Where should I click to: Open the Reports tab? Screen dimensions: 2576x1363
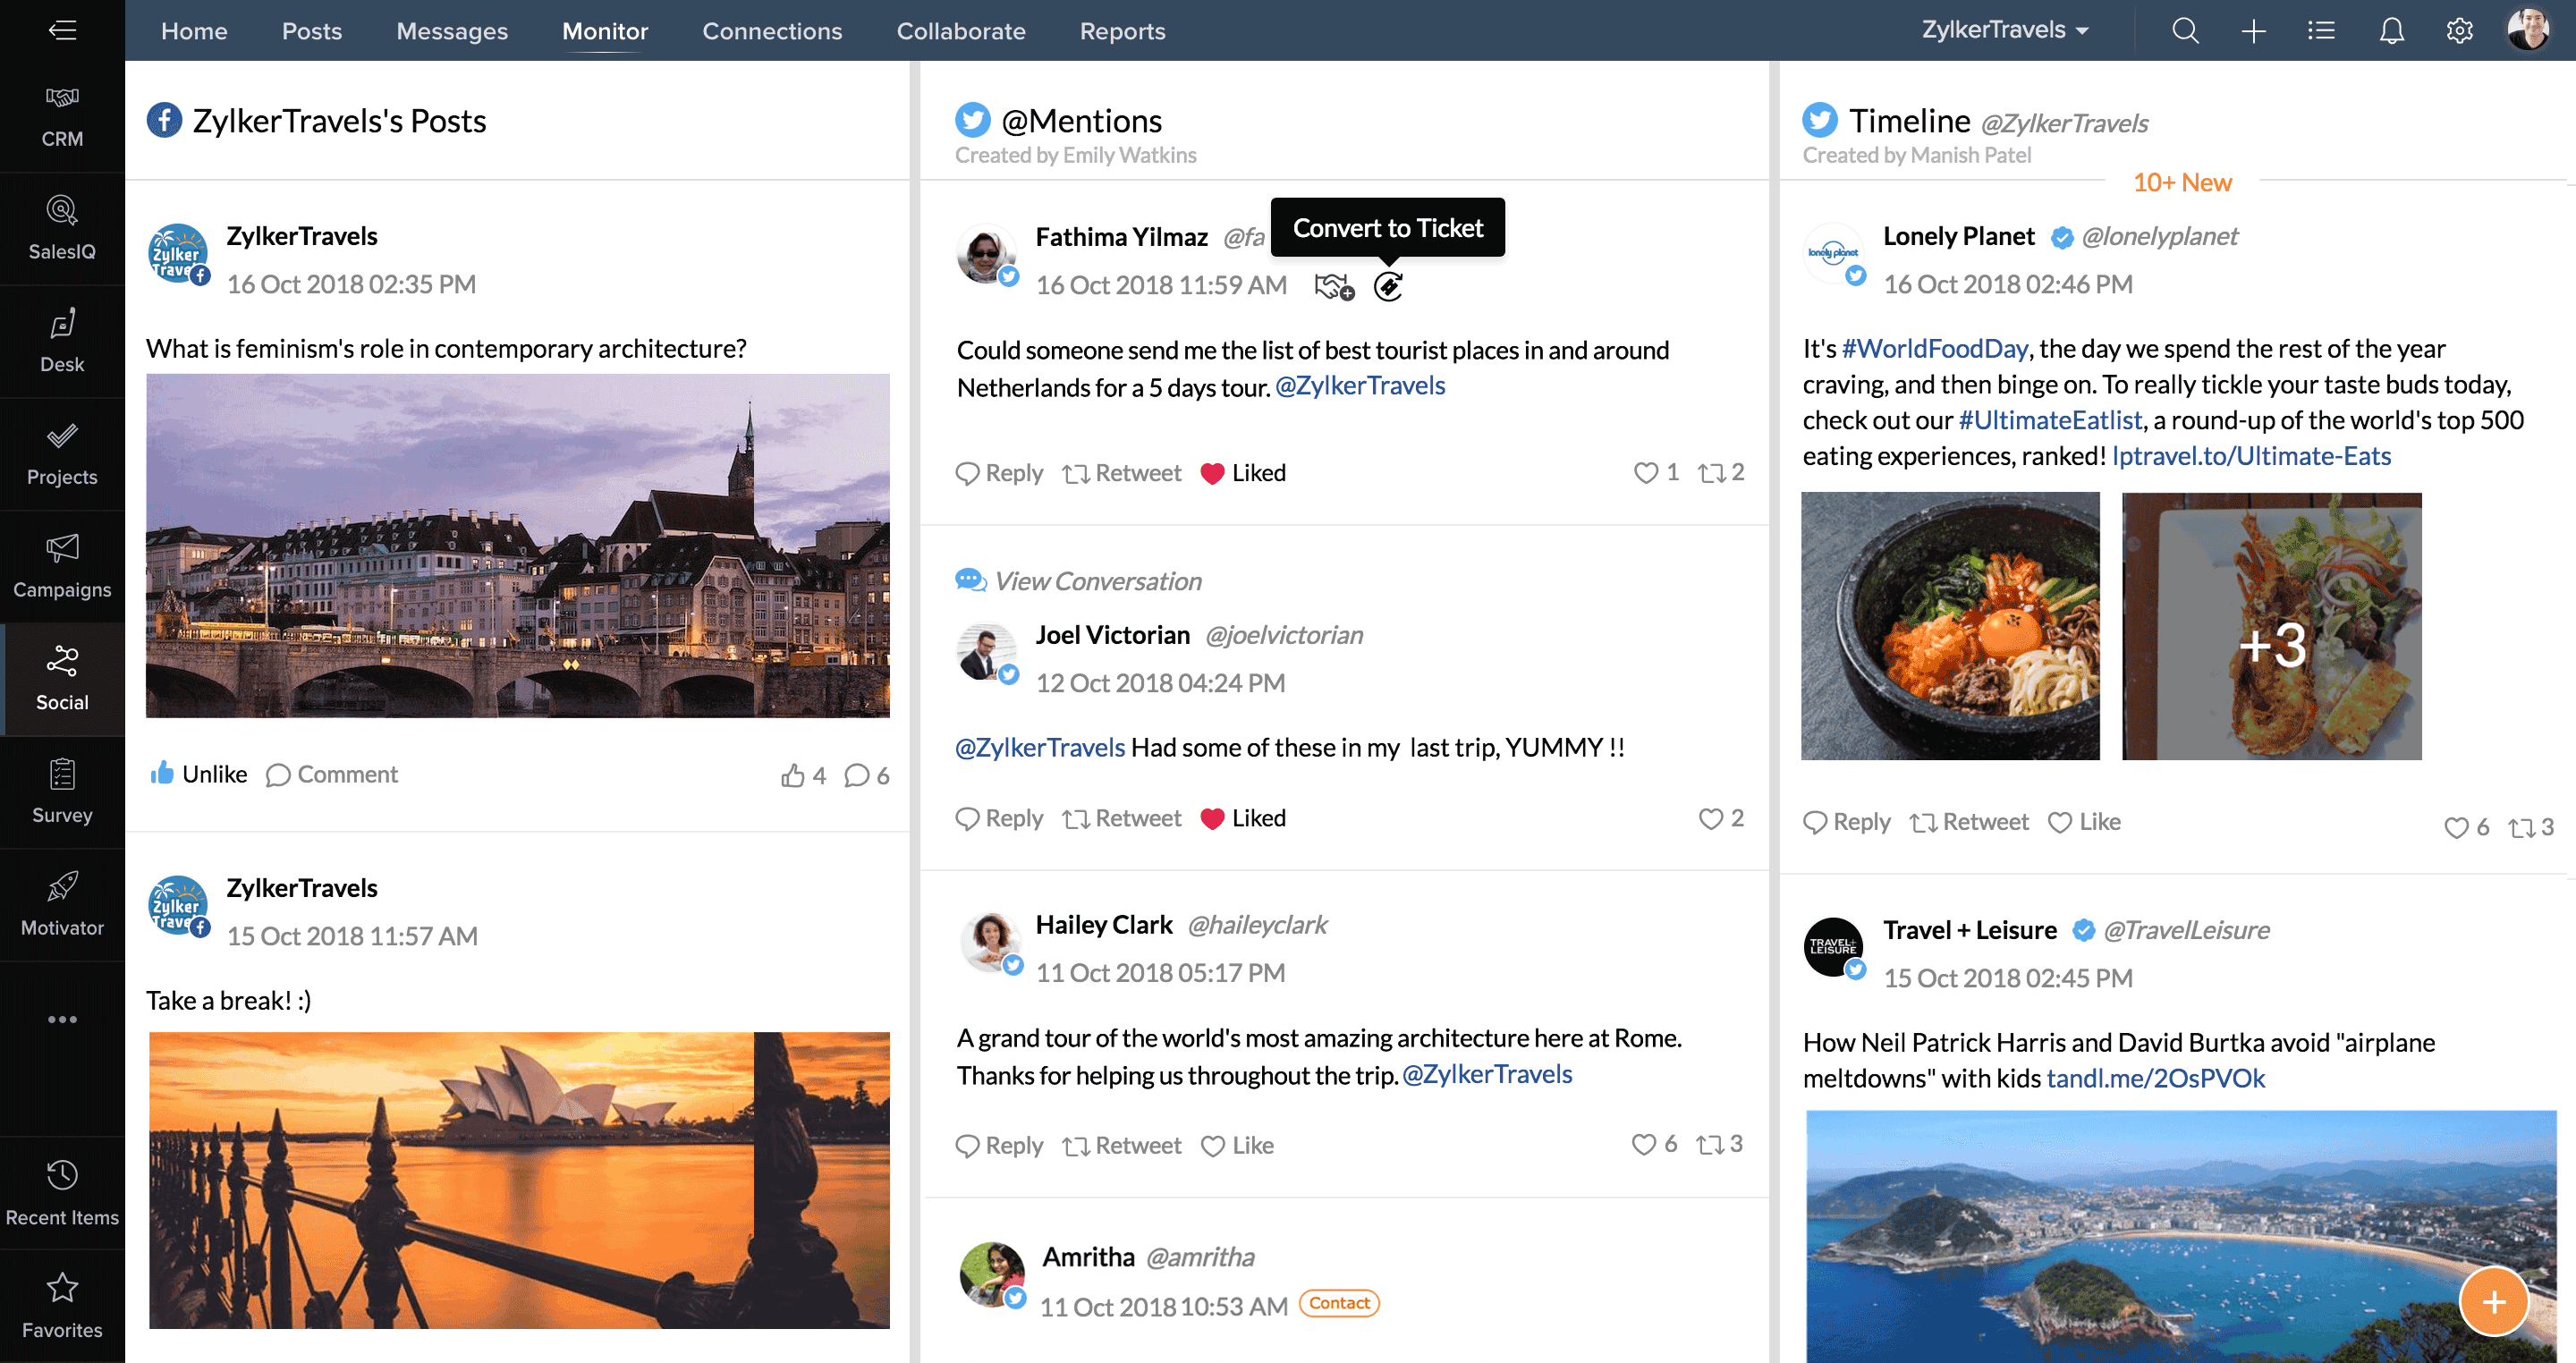[1122, 31]
